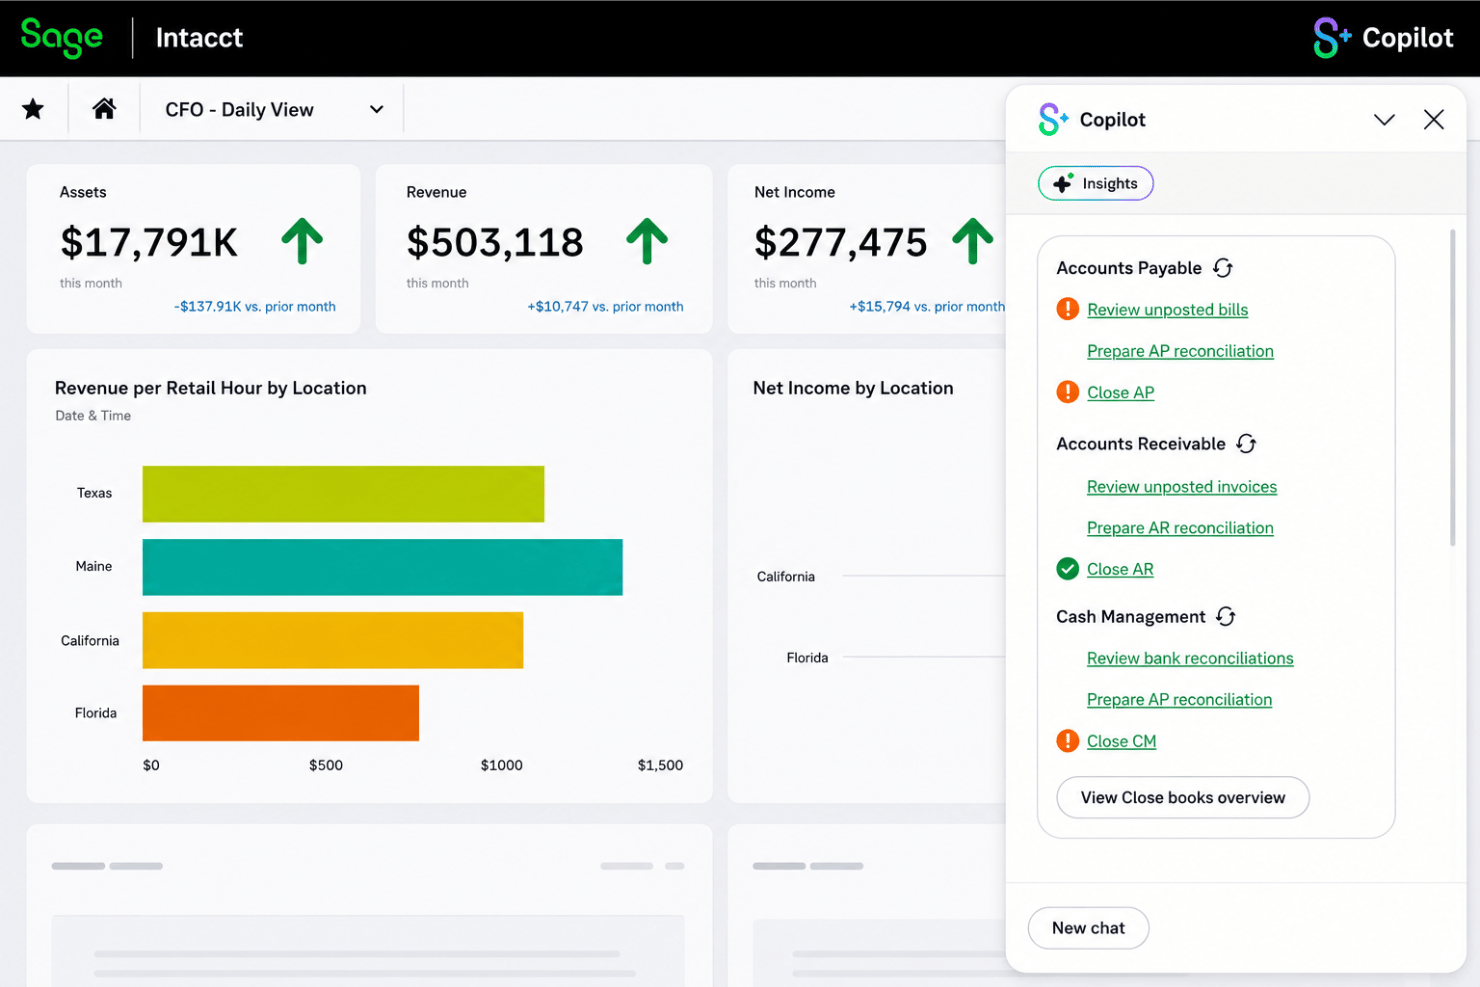The width and height of the screenshot is (1480, 987).
Task: Click California label in Net Income chart
Action: click(786, 577)
